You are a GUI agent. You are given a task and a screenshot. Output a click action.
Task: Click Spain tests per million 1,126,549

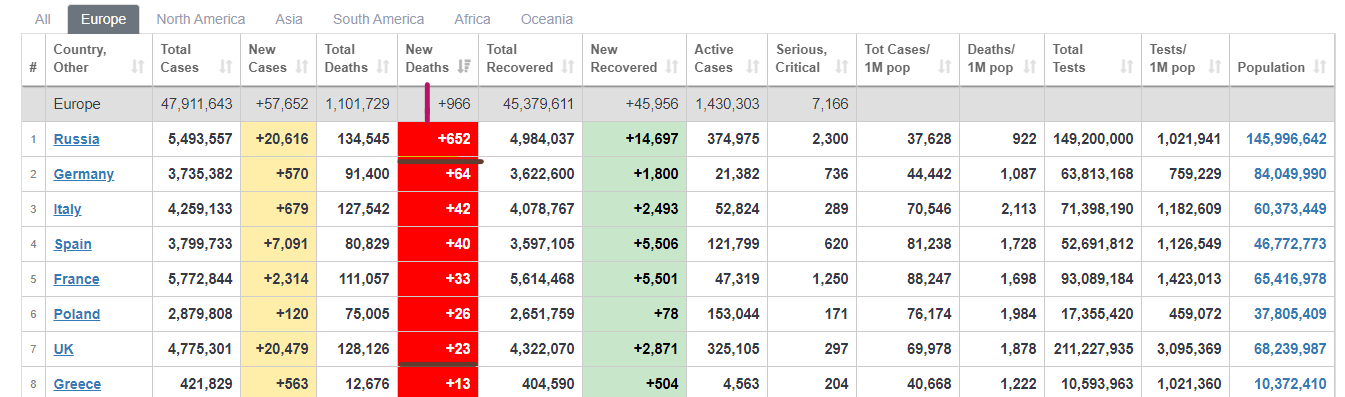[1189, 244]
